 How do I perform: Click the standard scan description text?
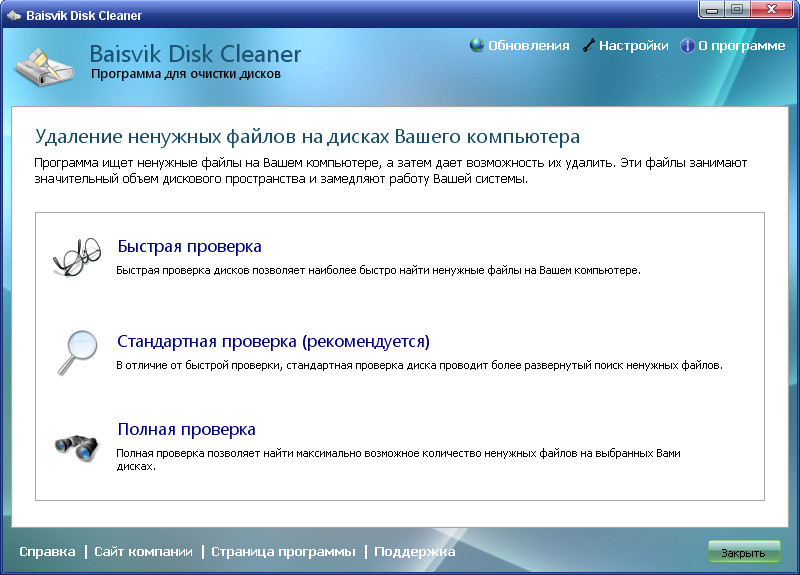coord(419,365)
